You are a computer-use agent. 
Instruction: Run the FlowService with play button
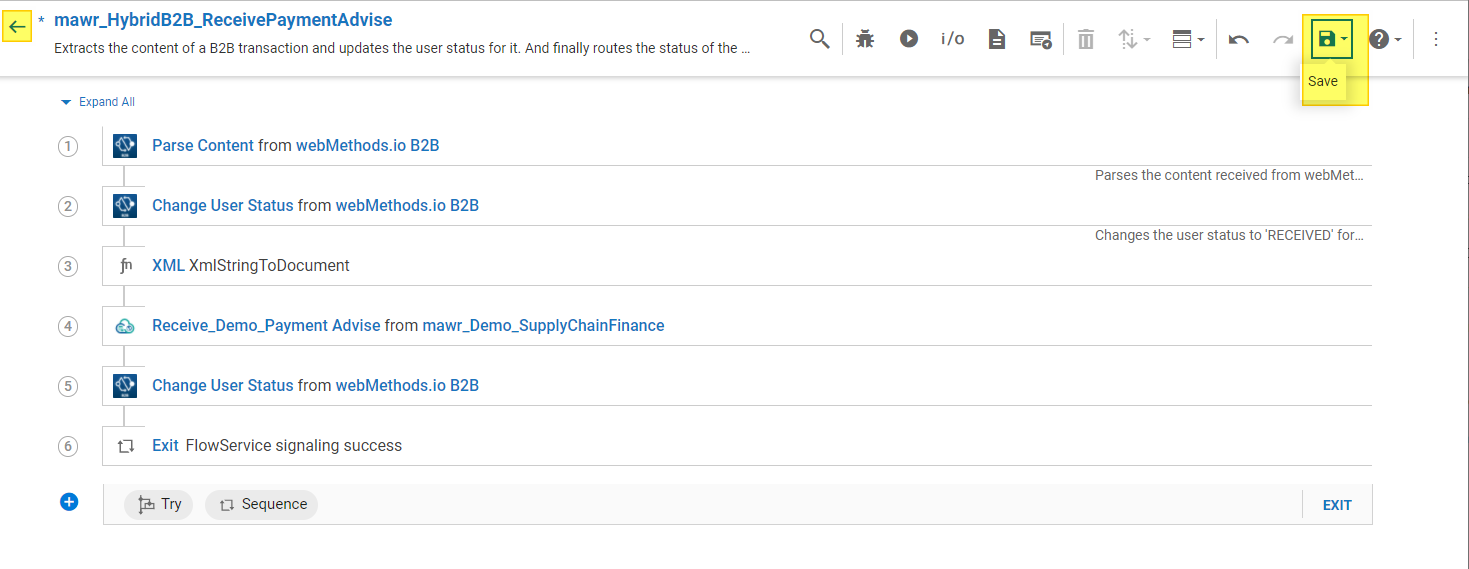point(909,39)
